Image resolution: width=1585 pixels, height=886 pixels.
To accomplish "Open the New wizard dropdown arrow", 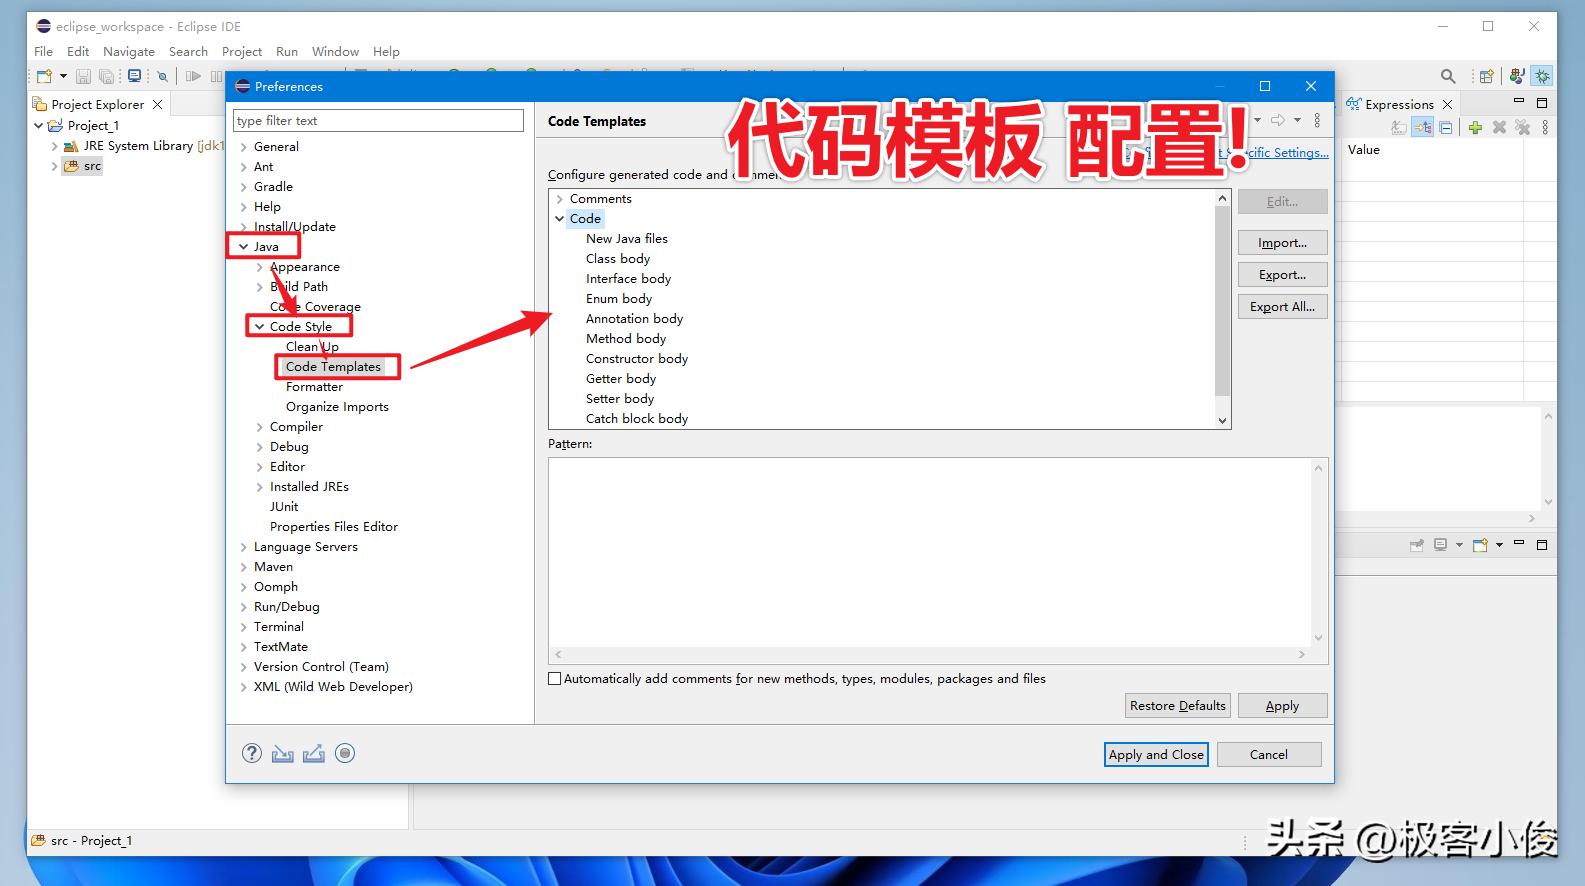I will (x=63, y=76).
